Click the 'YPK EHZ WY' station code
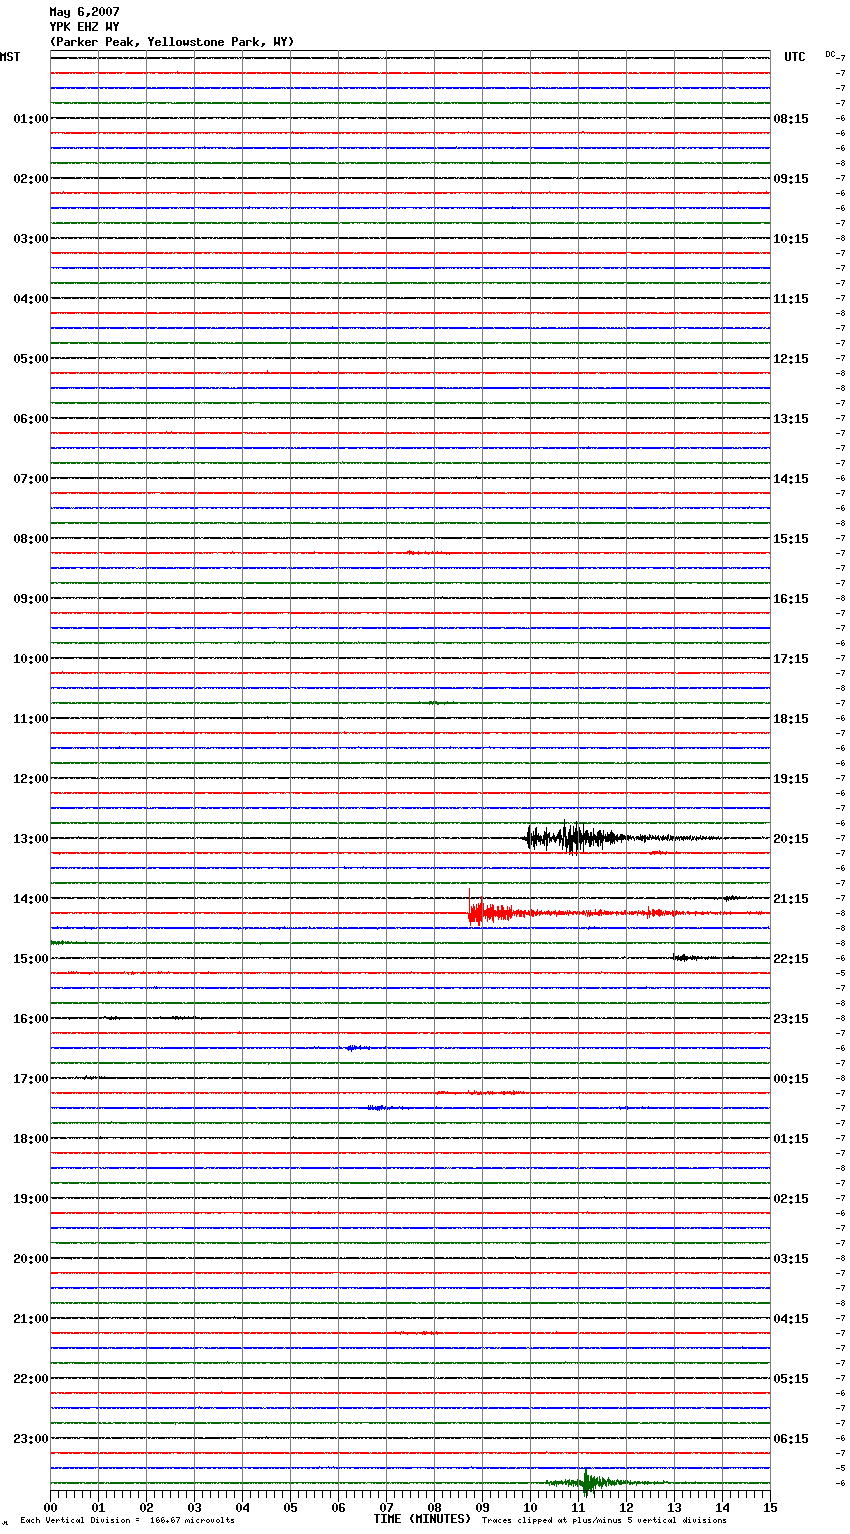Screen dimensions: 850x1534 84,27
